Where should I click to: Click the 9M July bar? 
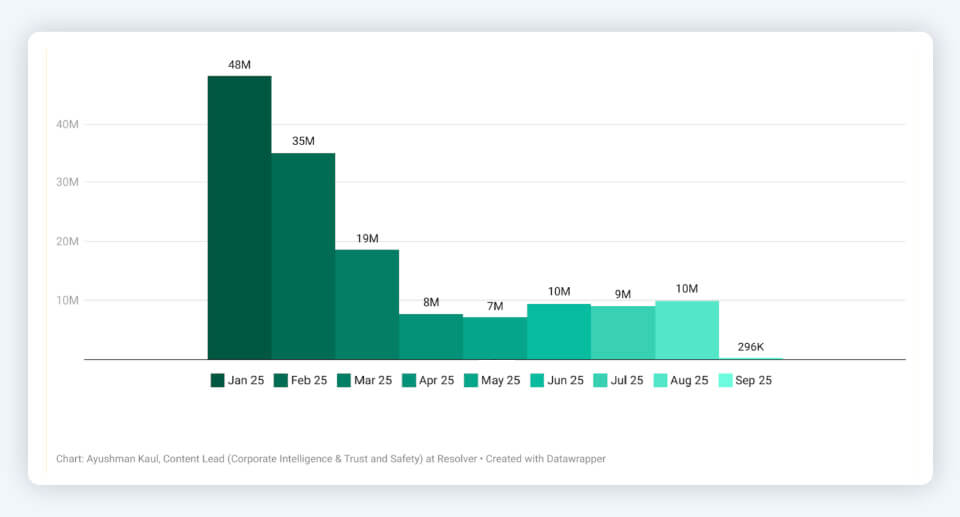pyautogui.click(x=623, y=332)
